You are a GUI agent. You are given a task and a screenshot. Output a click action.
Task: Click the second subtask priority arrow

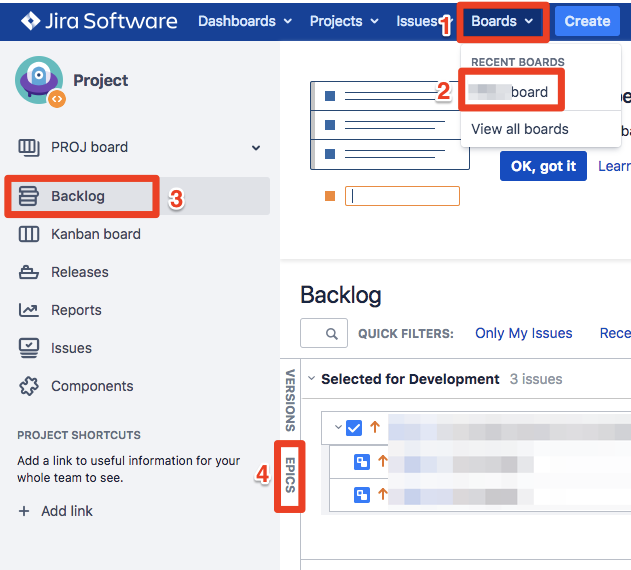click(x=382, y=494)
